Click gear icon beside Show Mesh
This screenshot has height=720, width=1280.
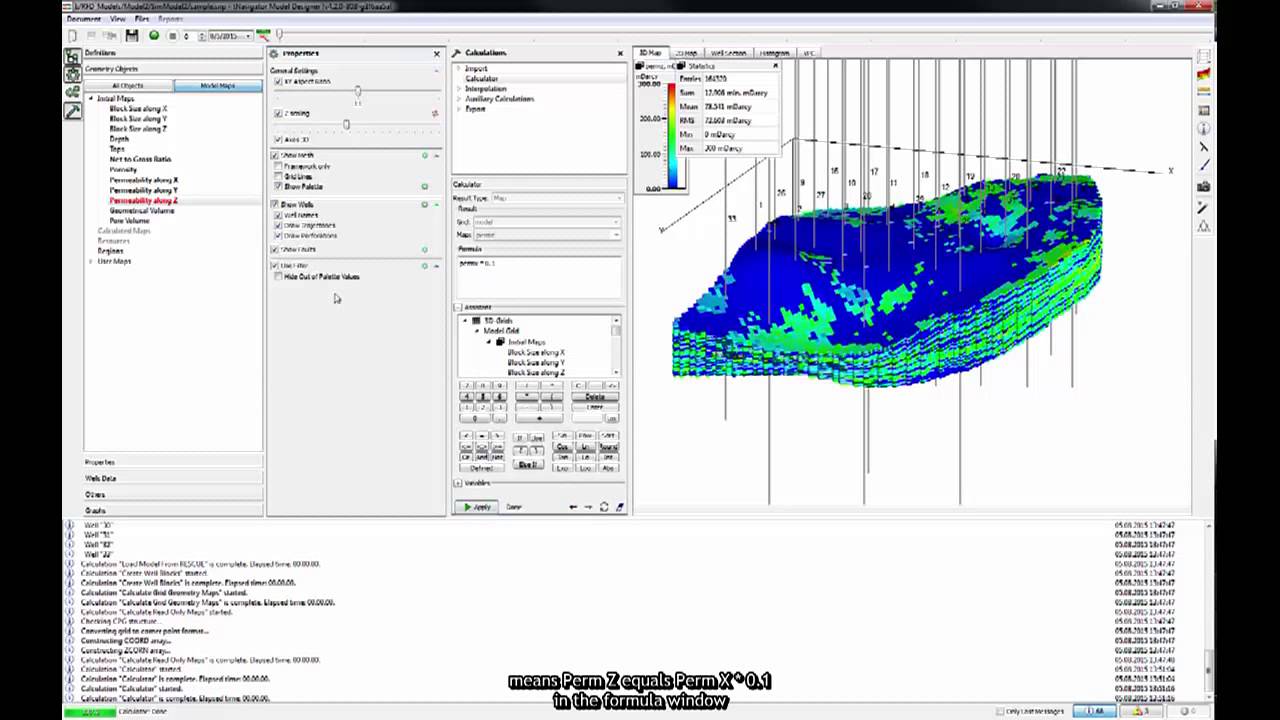424,155
